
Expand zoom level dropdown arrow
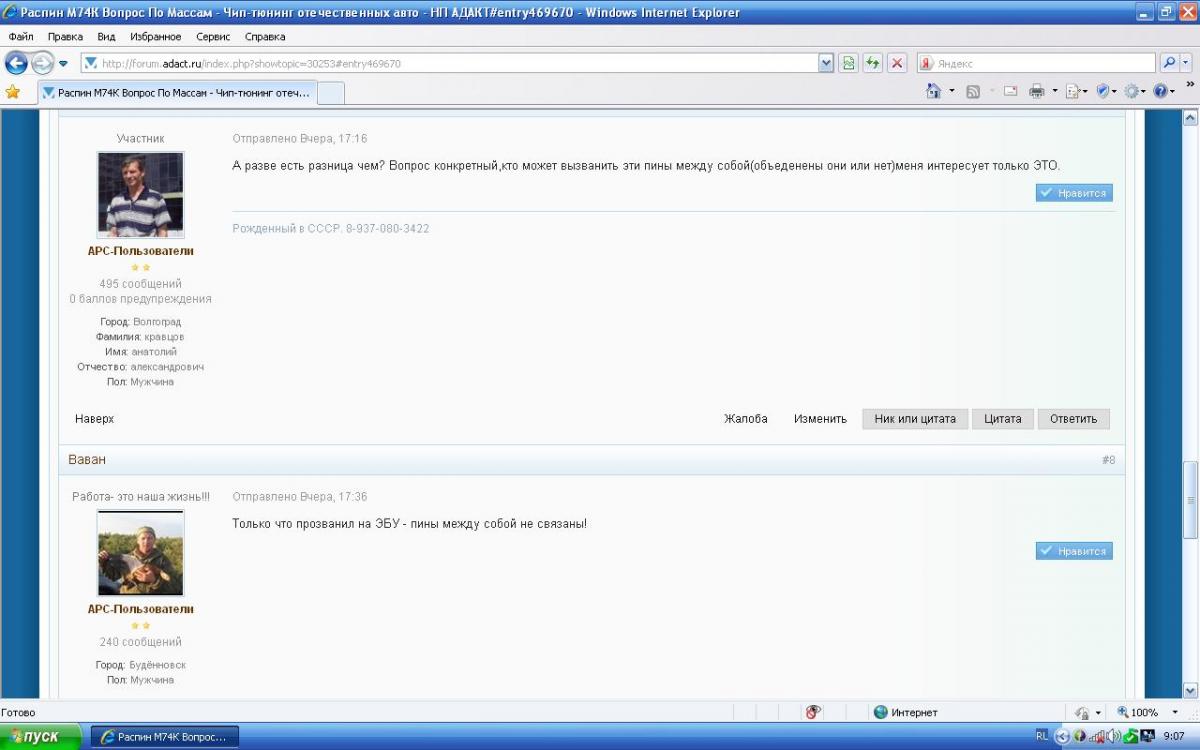click(1174, 712)
